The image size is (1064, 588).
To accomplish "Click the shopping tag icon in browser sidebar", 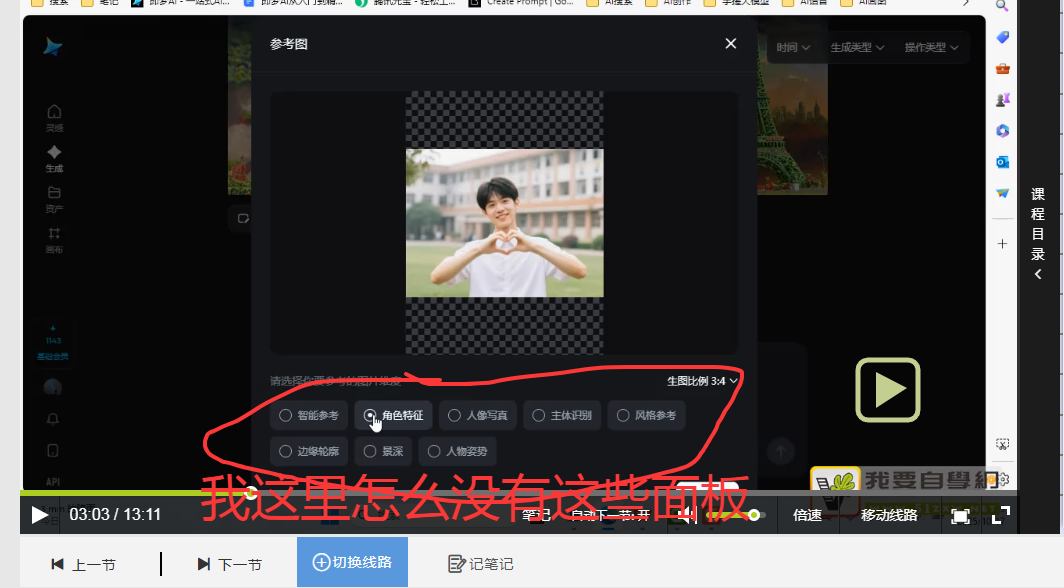I will (x=1002, y=37).
